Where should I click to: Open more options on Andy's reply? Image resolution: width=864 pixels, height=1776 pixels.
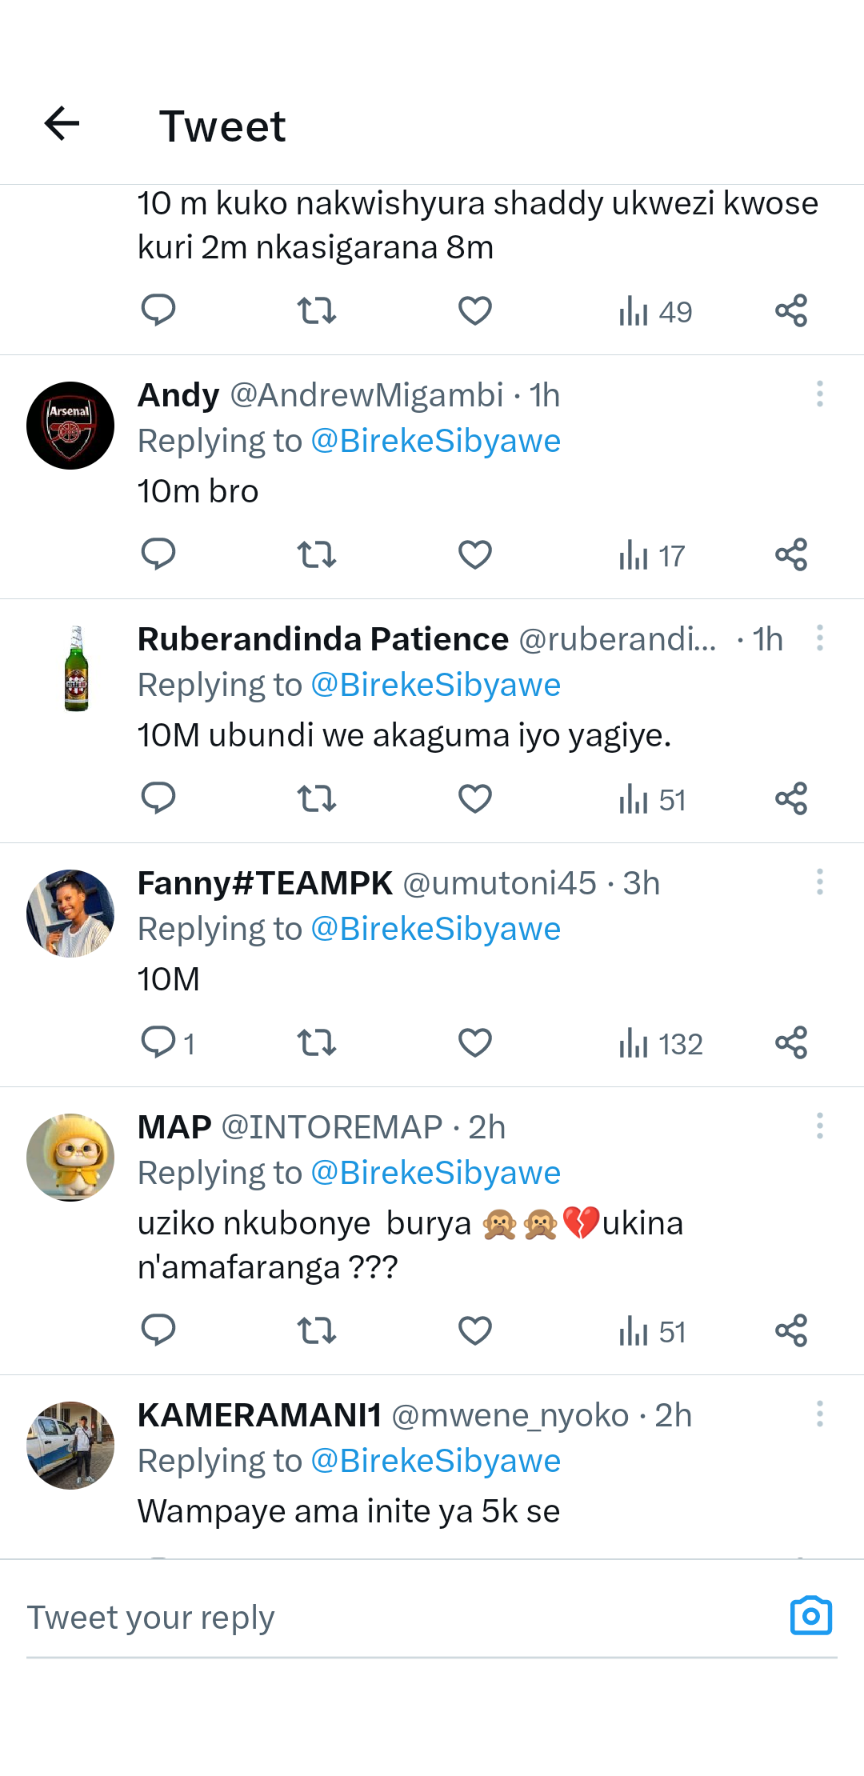pos(820,394)
